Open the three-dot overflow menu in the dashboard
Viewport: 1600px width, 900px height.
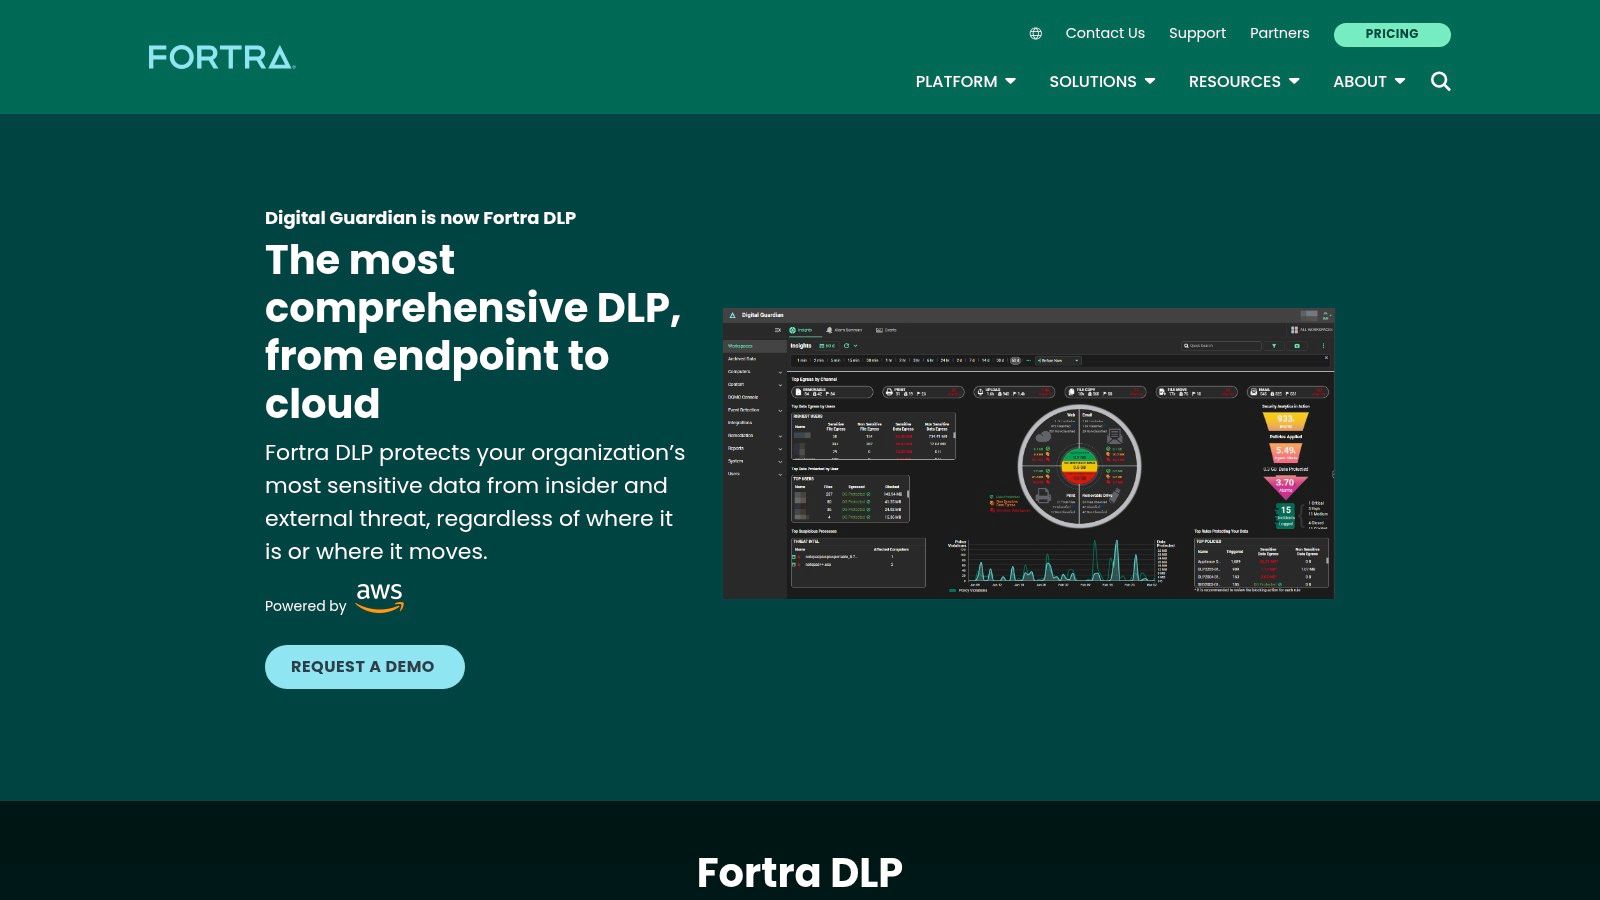point(1323,346)
